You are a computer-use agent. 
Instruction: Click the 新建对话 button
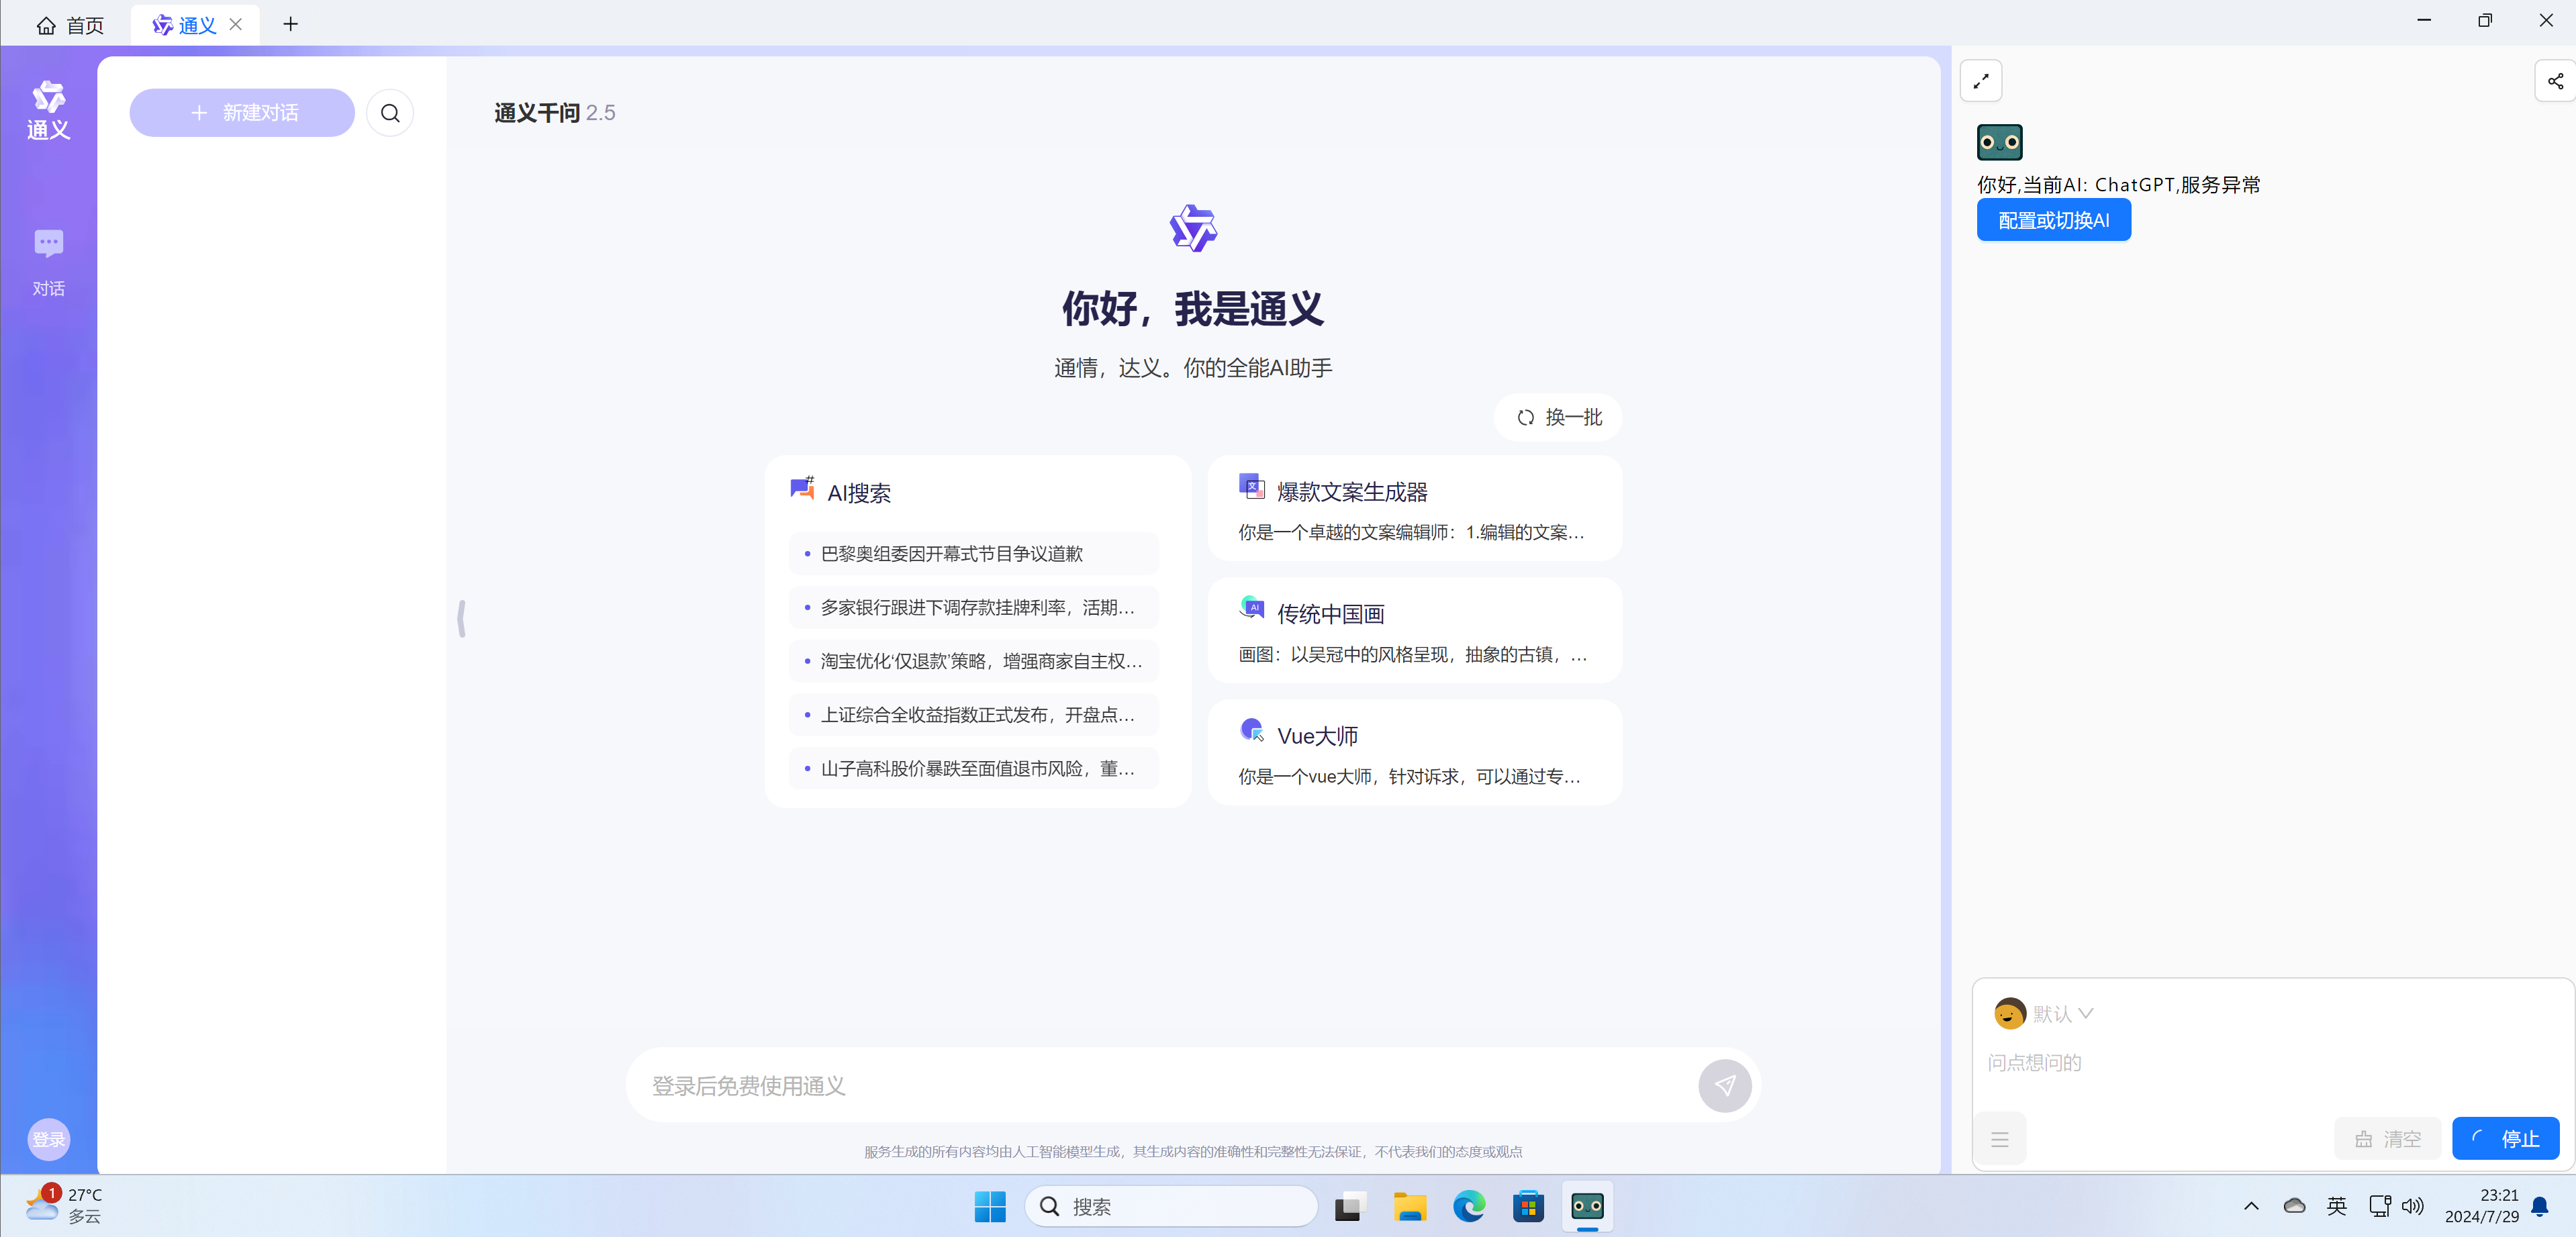(x=242, y=113)
